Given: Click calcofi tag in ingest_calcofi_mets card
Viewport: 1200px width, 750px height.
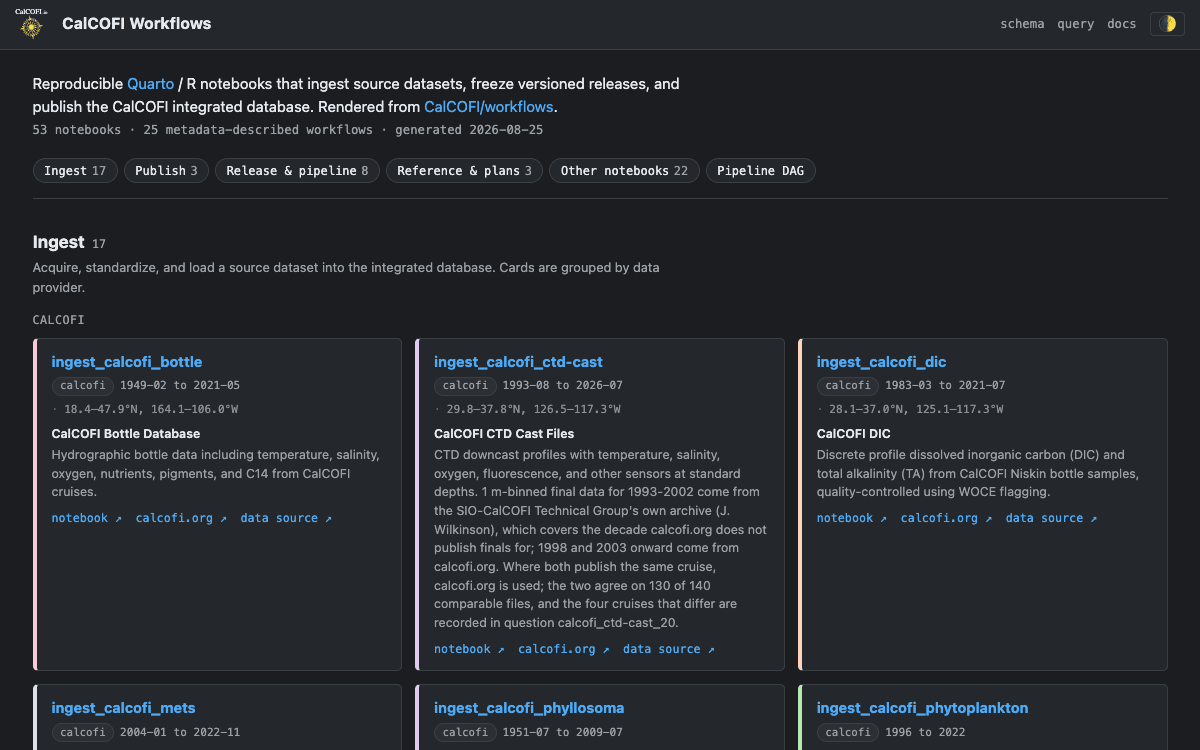Looking at the screenshot, I should click(83, 732).
